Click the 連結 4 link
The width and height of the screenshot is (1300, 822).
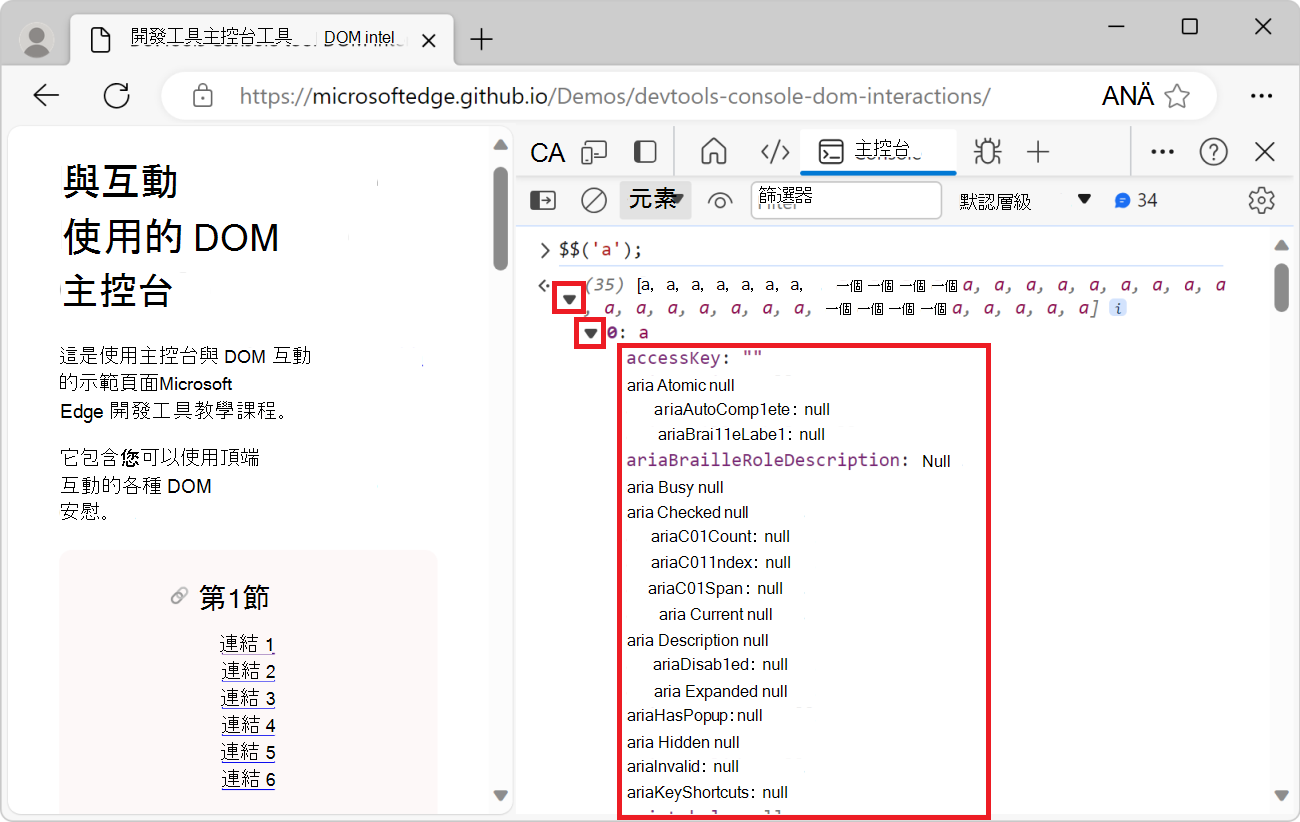248,725
